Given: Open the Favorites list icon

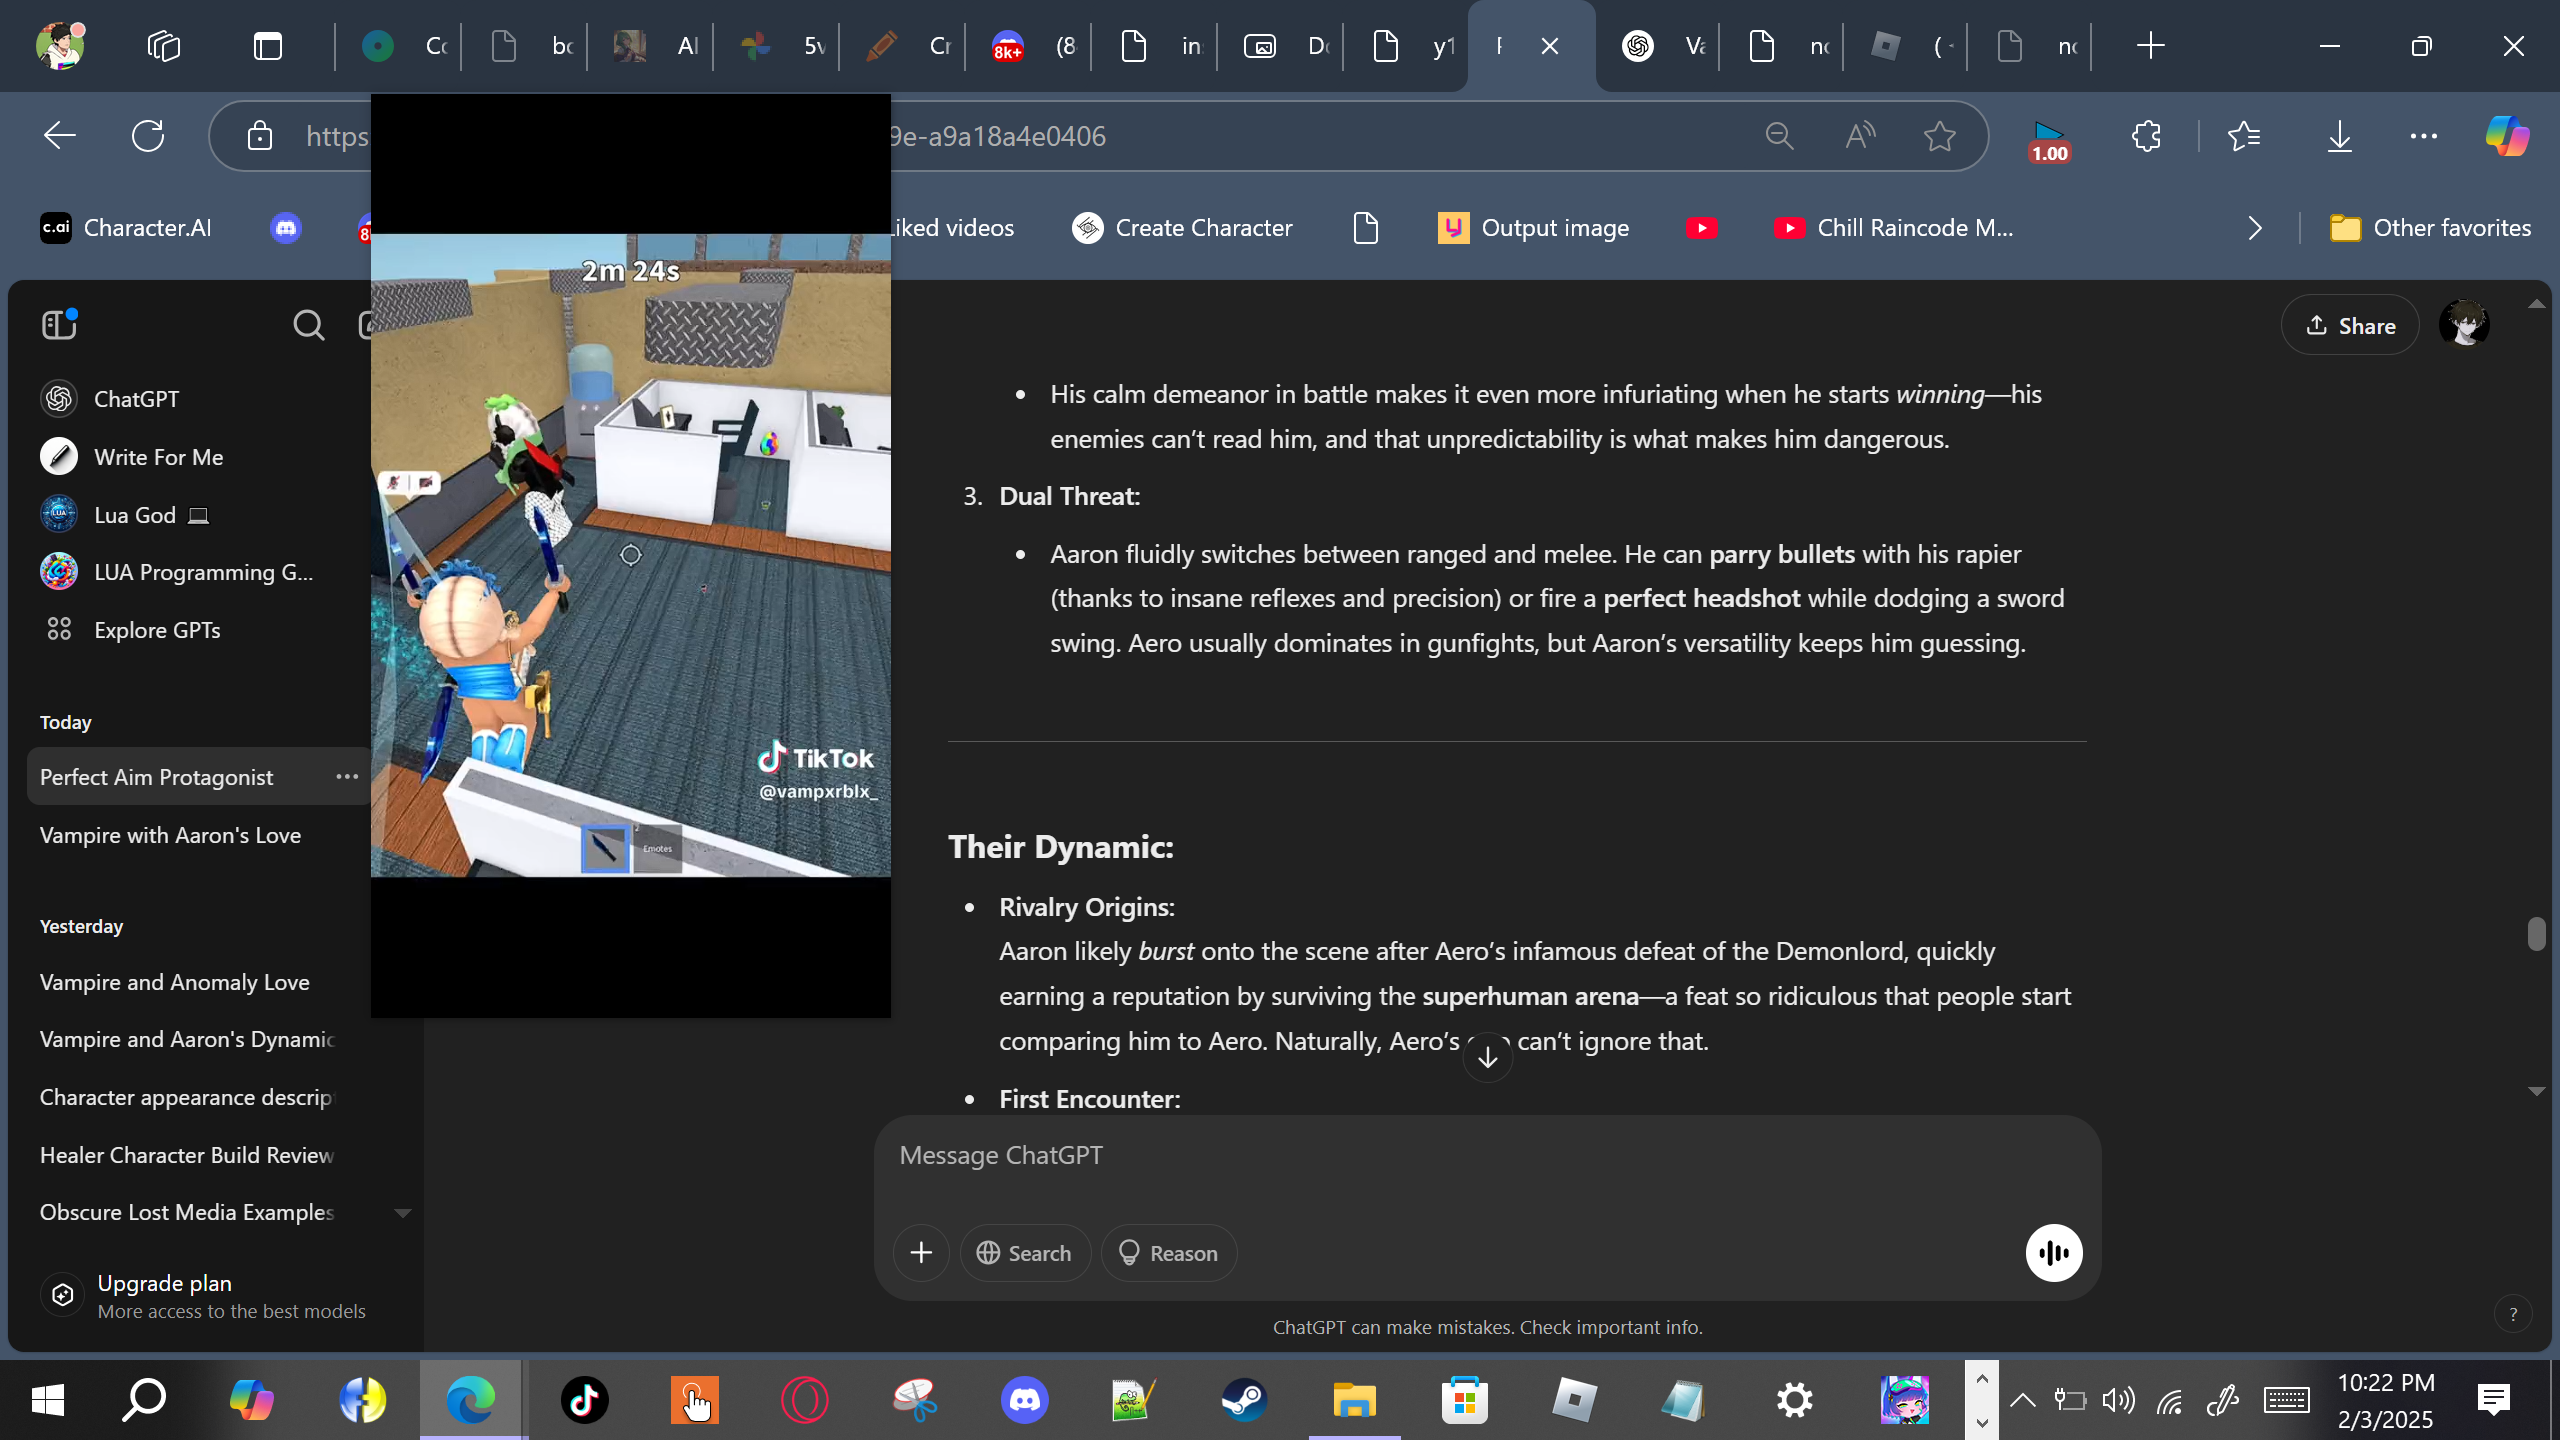Looking at the screenshot, I should 2245,136.
